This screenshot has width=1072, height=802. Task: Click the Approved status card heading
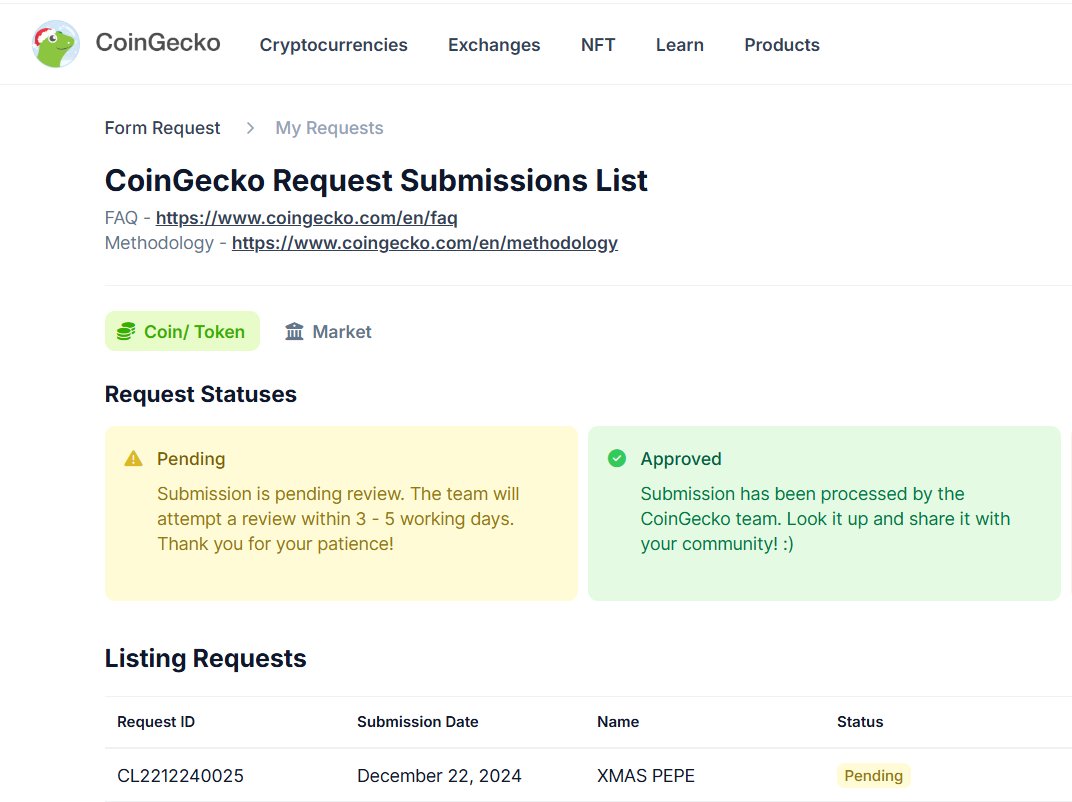coord(681,459)
